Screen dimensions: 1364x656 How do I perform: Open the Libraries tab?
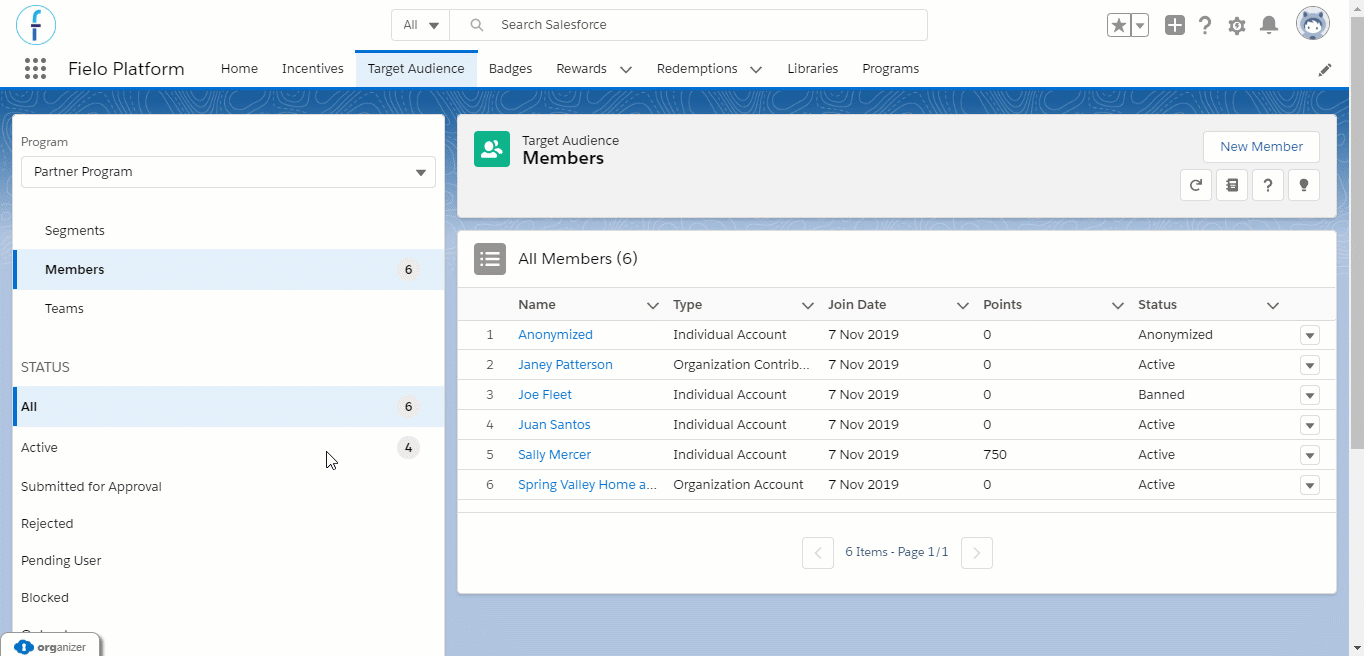click(x=812, y=69)
